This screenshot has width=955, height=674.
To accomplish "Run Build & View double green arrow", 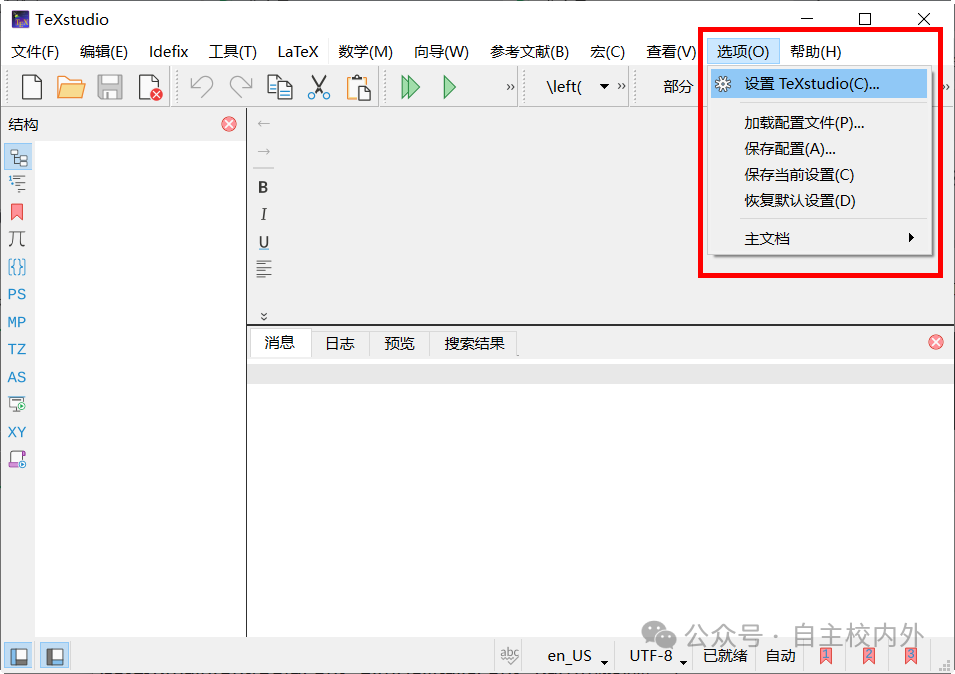I will [410, 87].
